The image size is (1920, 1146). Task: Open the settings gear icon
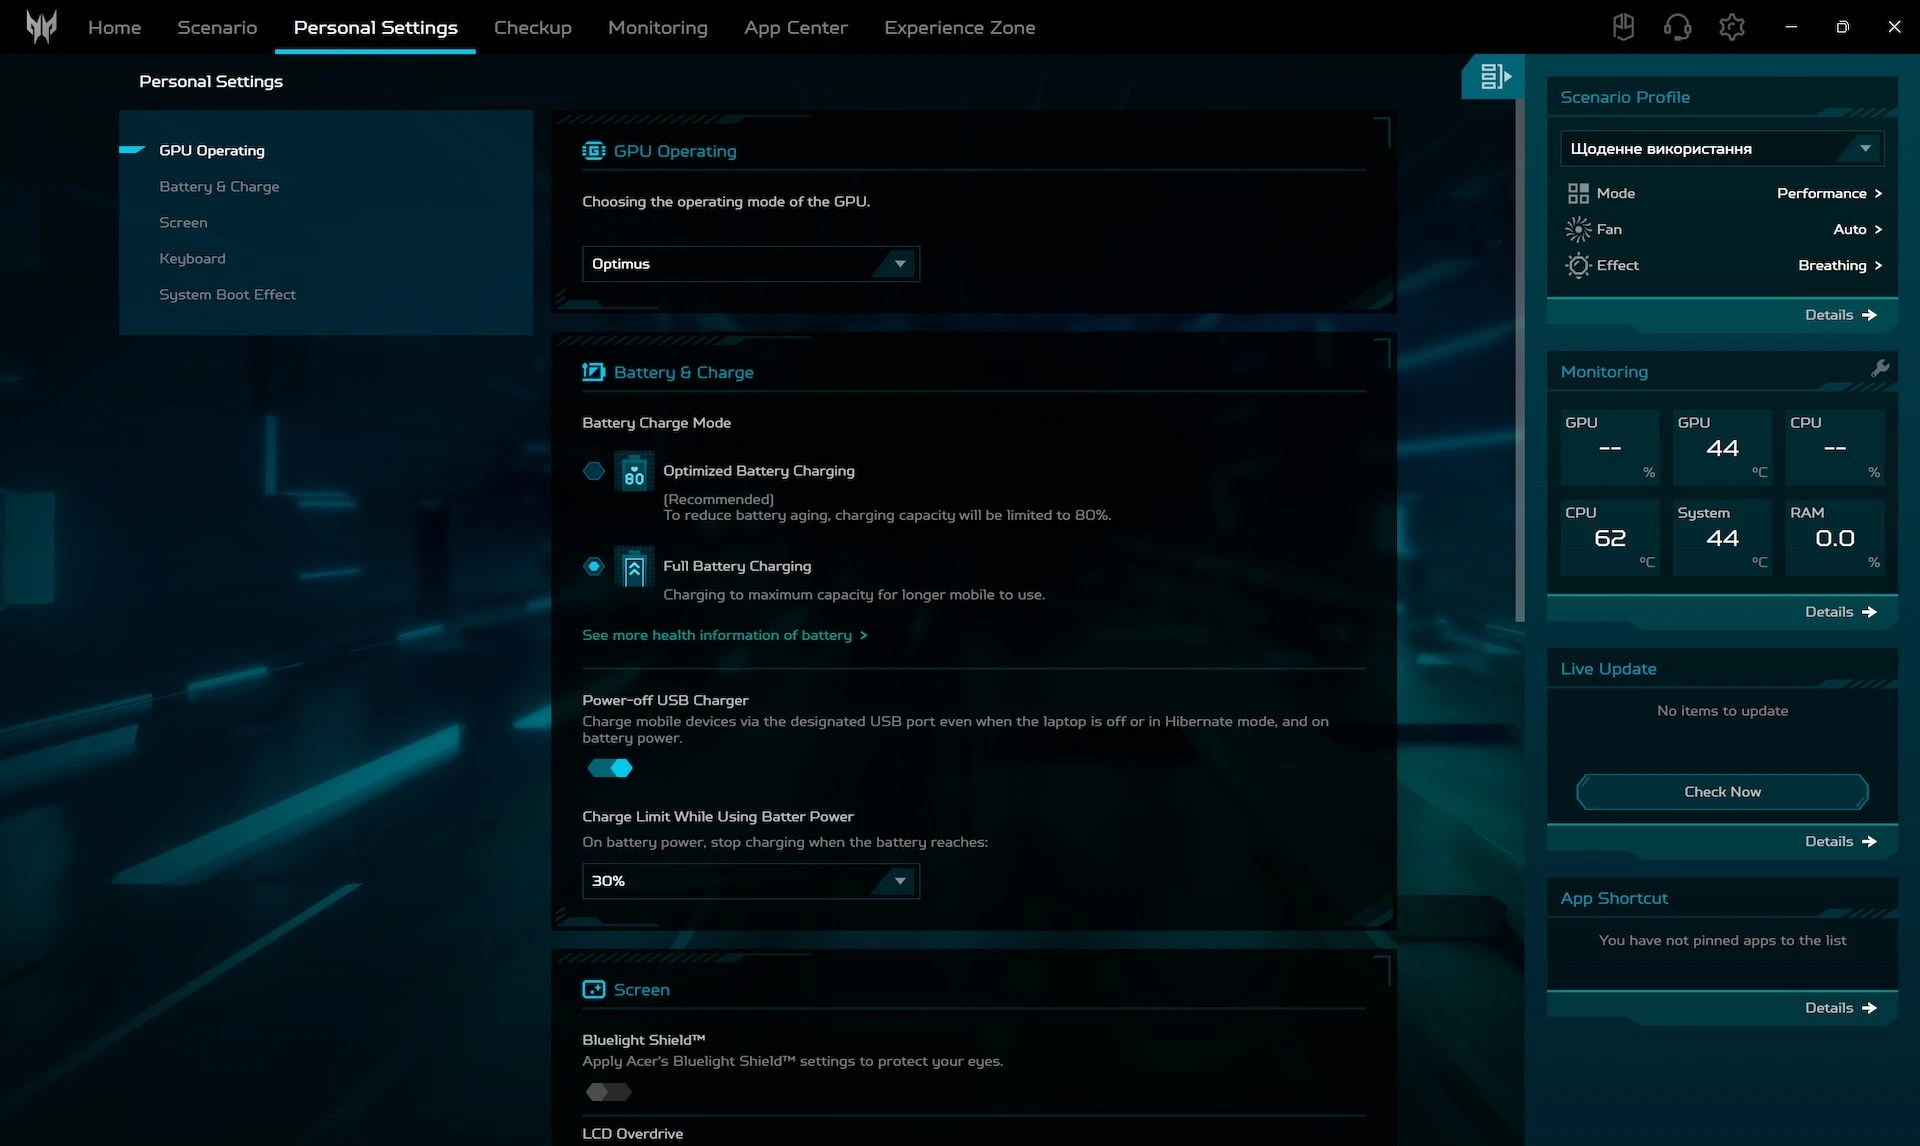click(1731, 27)
